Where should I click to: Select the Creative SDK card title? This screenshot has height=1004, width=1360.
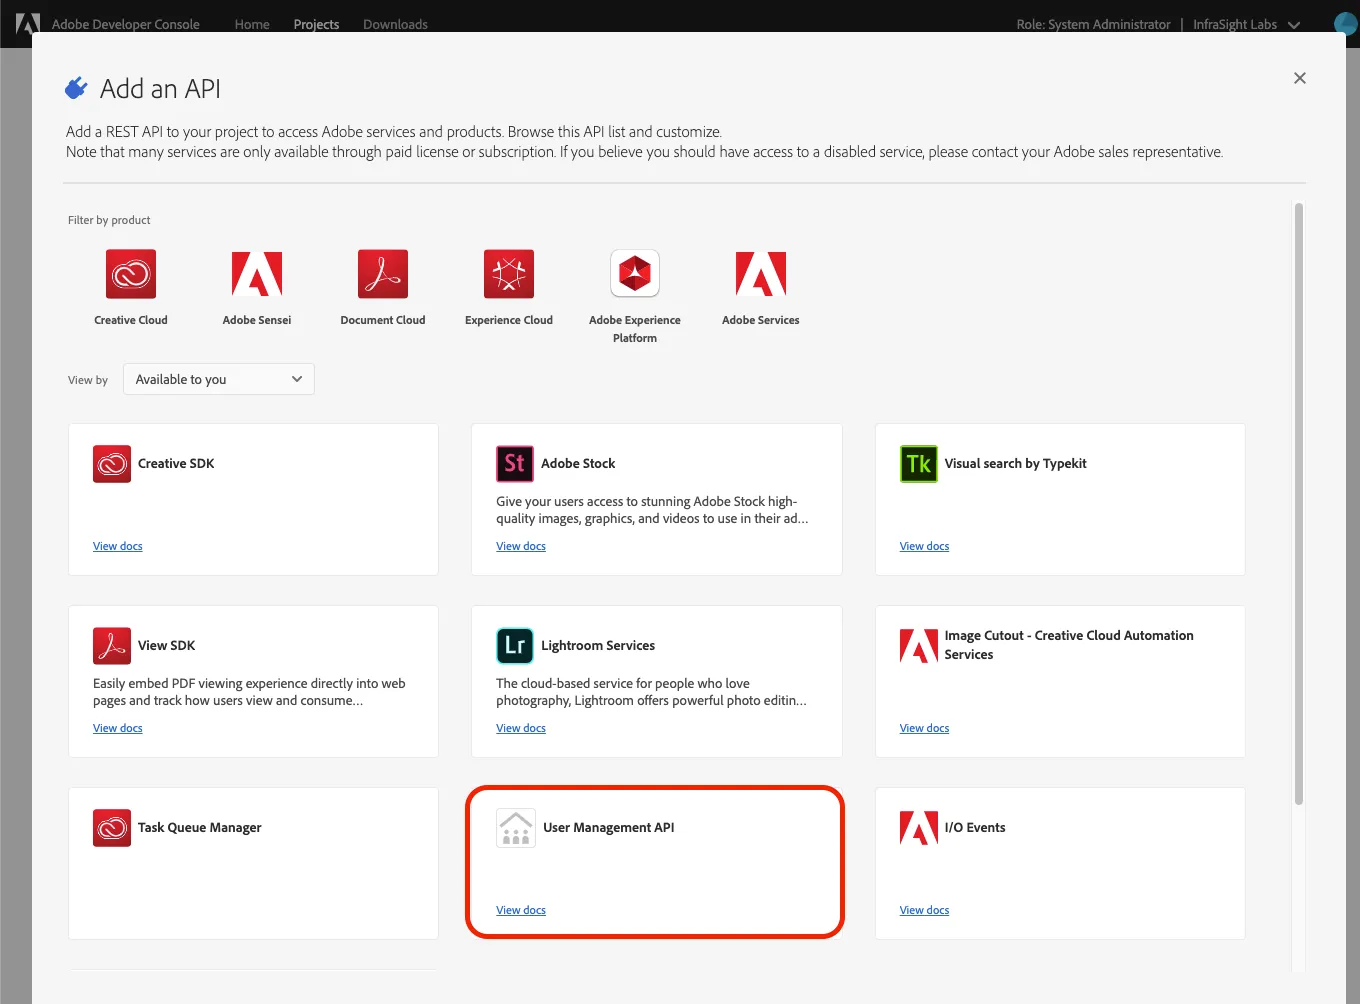click(x=176, y=464)
